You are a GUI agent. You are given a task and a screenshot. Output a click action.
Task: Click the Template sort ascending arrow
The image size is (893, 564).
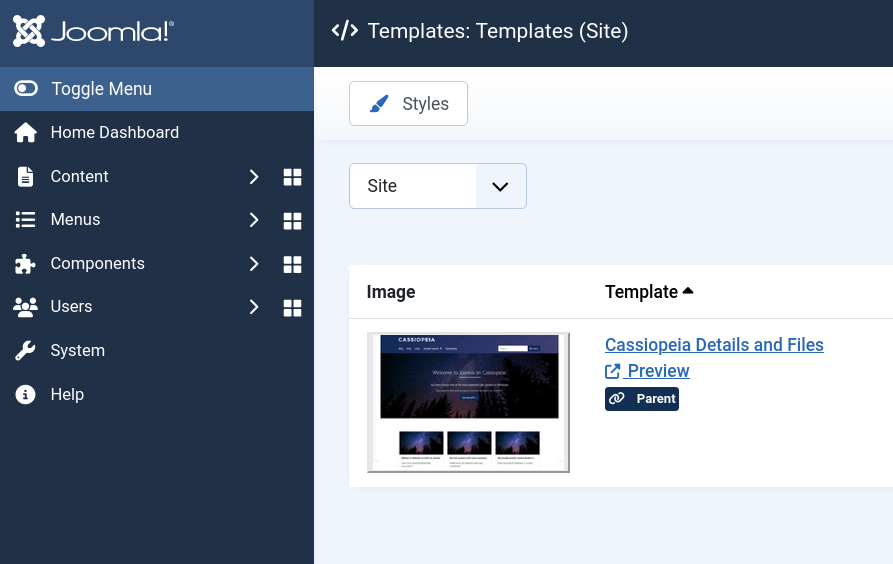(688, 291)
